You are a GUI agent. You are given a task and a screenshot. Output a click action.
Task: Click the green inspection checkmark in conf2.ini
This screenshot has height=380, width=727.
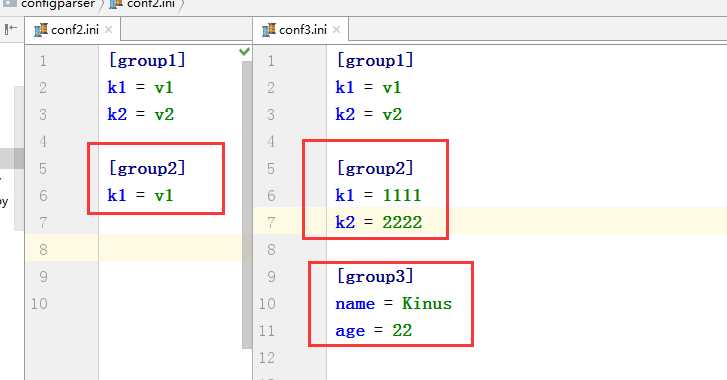pyautogui.click(x=244, y=51)
